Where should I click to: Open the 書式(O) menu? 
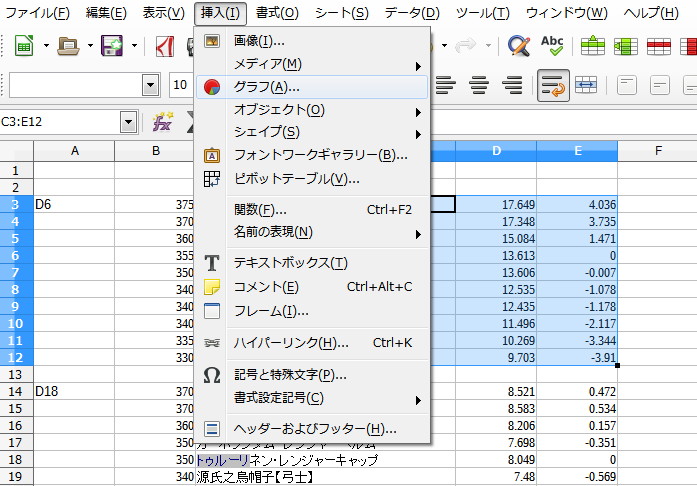pos(277,13)
